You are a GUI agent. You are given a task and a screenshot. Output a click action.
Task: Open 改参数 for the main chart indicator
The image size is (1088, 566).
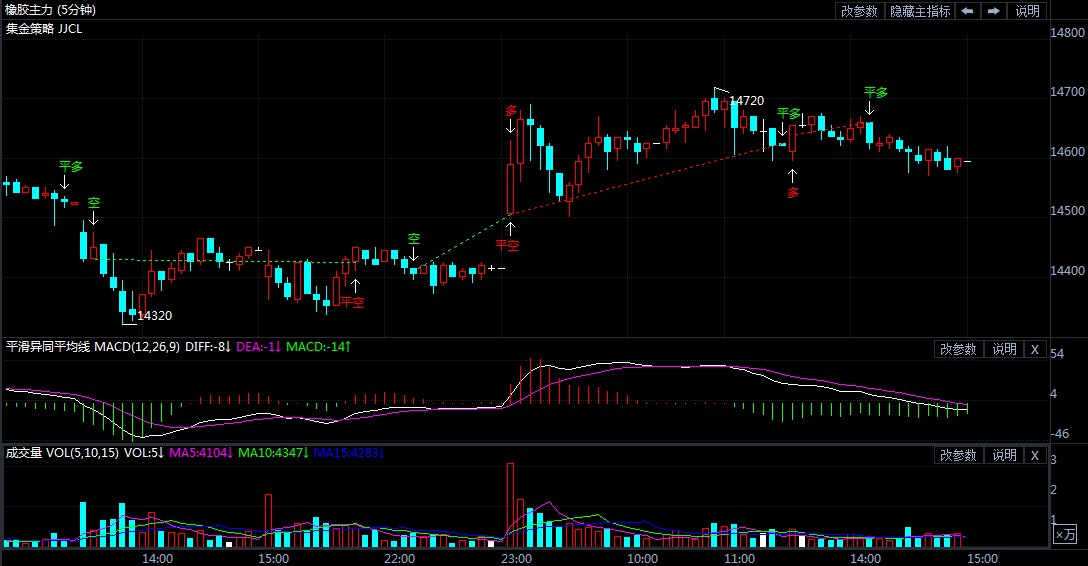(x=859, y=11)
